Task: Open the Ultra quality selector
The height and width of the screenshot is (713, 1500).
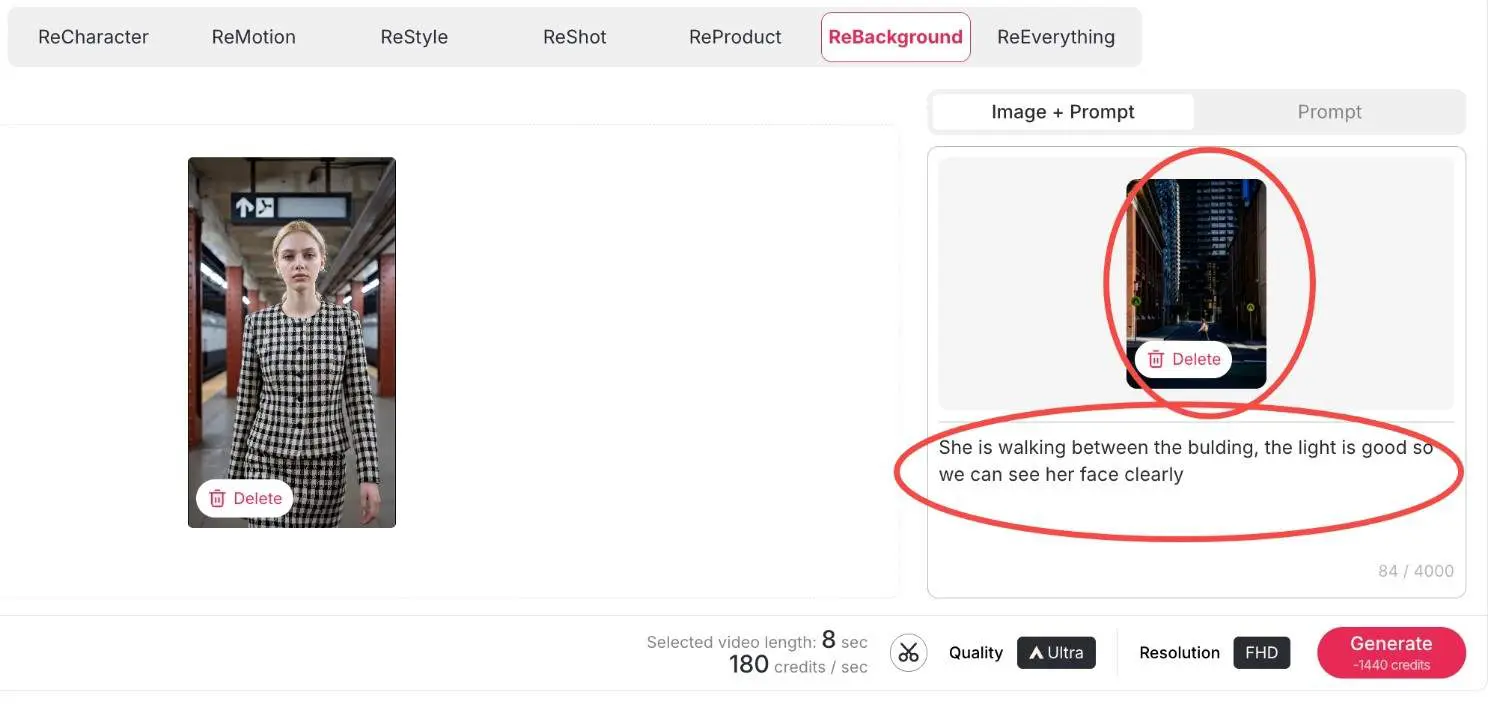Action: coord(1056,653)
